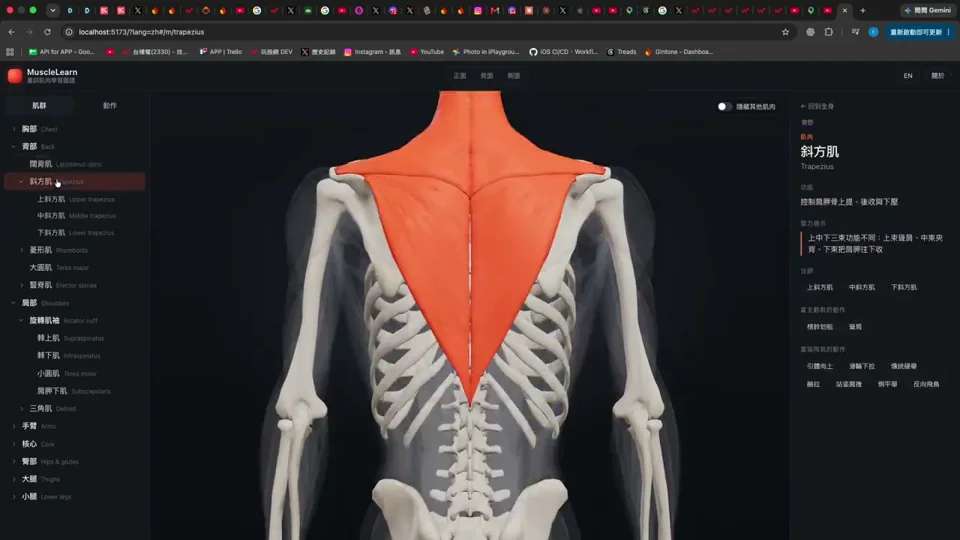Viewport: 960px width, 540px height.
Task: Collapse the 斜方肌 Trapezius chevron in the tree
Action: (21, 182)
